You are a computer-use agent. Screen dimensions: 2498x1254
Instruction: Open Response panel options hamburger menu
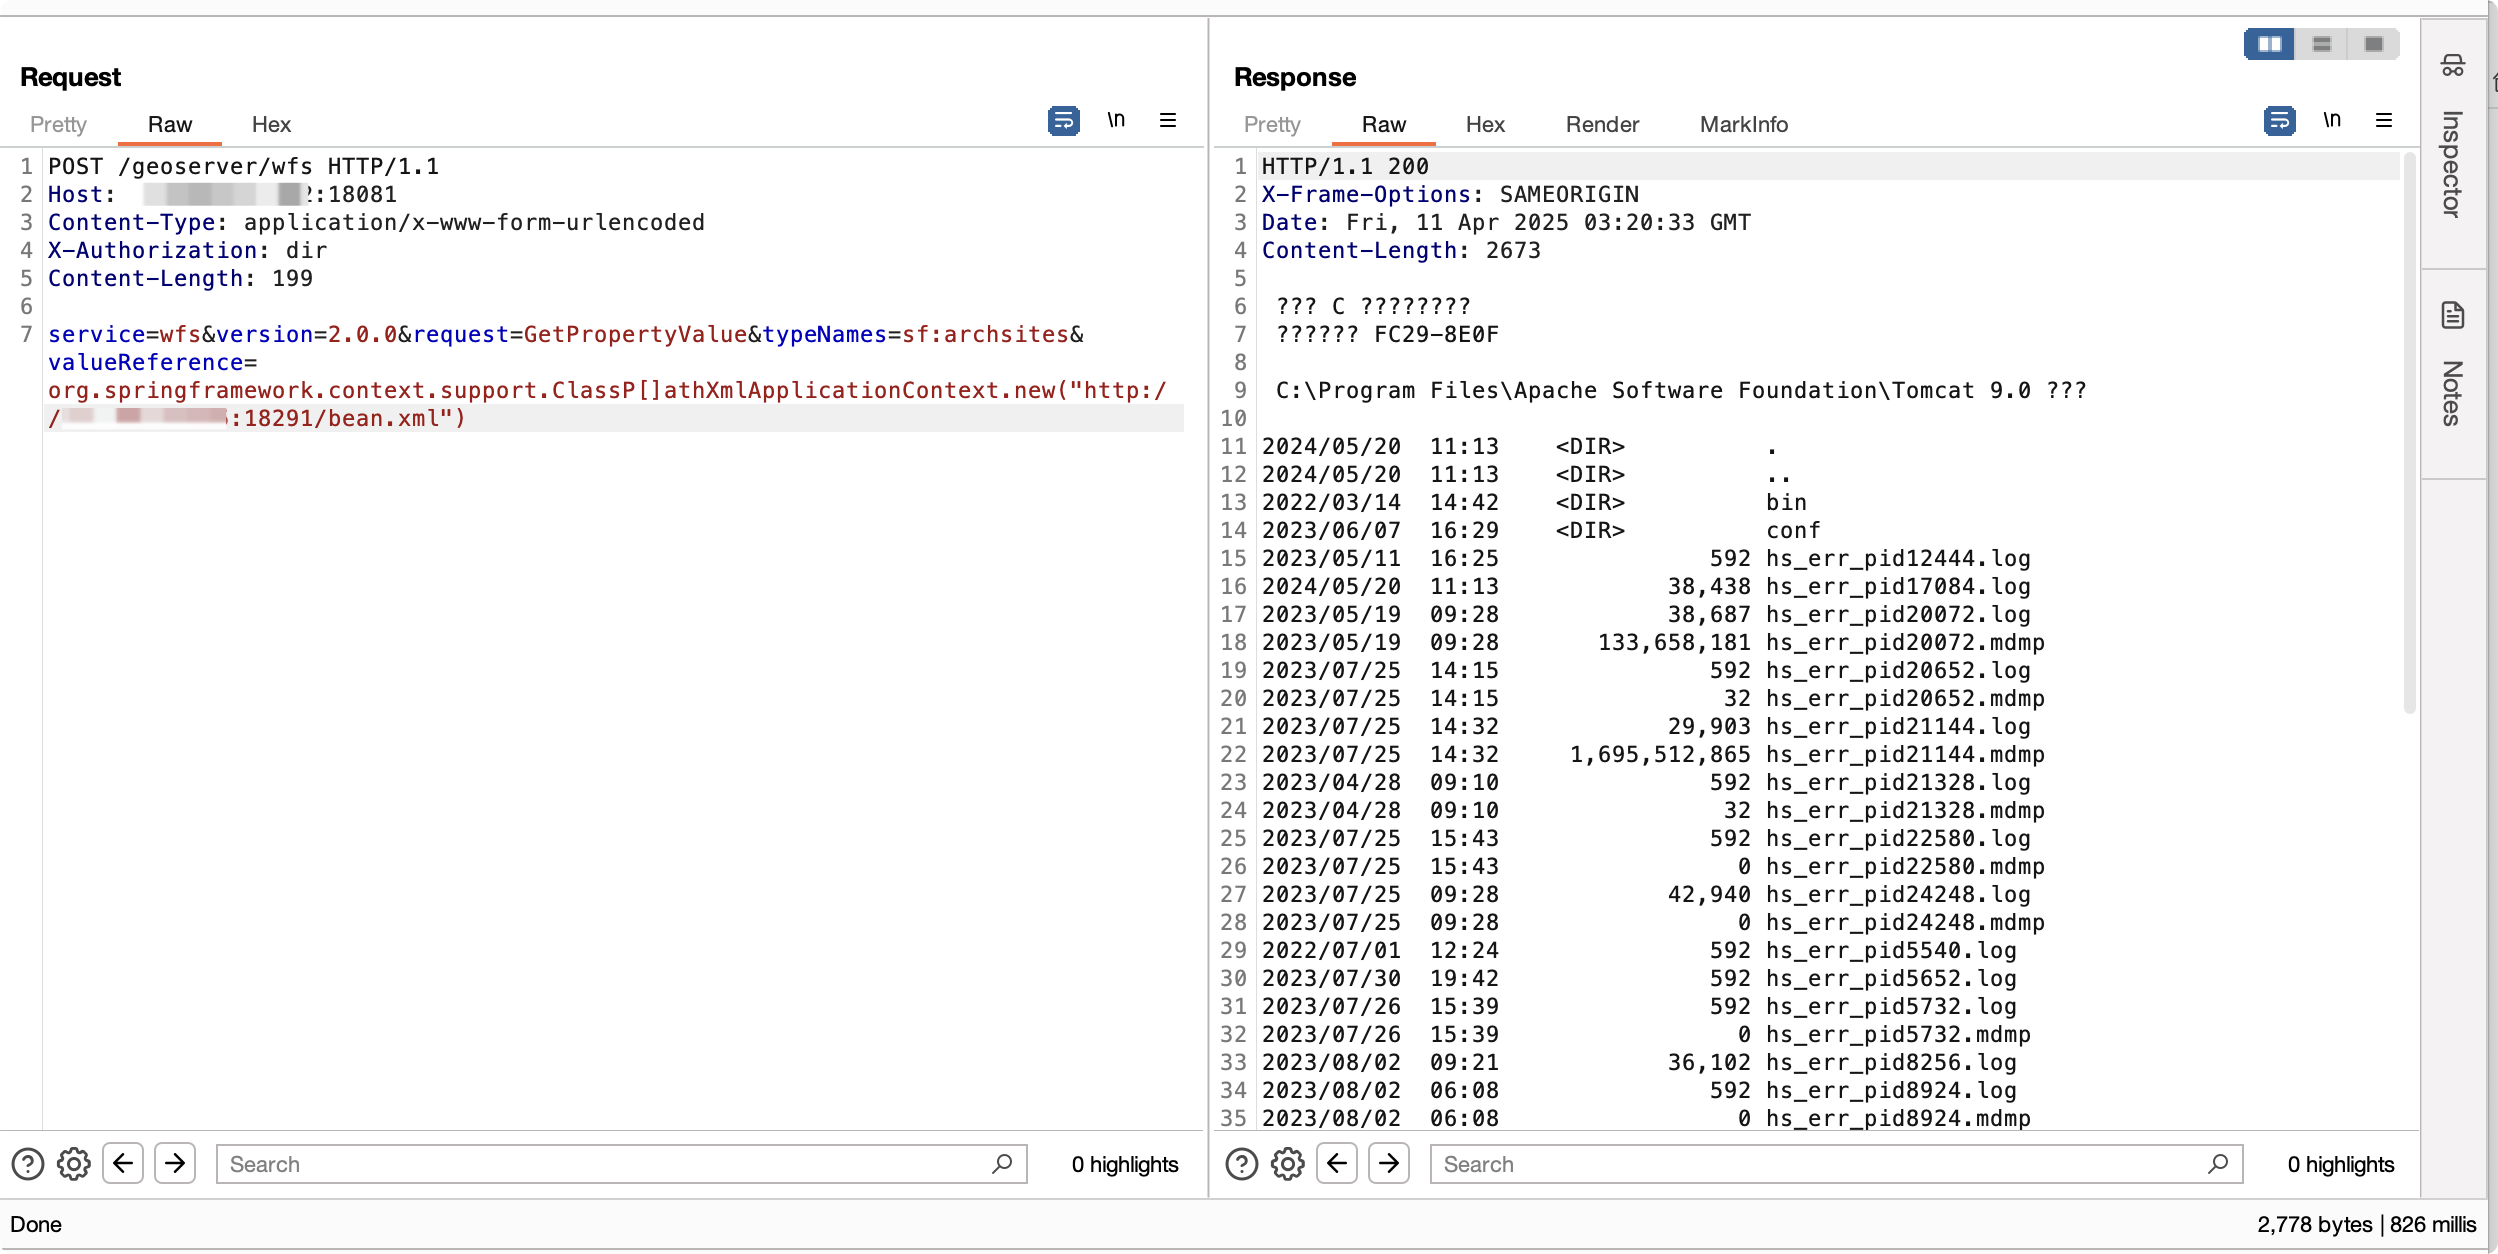2384,120
